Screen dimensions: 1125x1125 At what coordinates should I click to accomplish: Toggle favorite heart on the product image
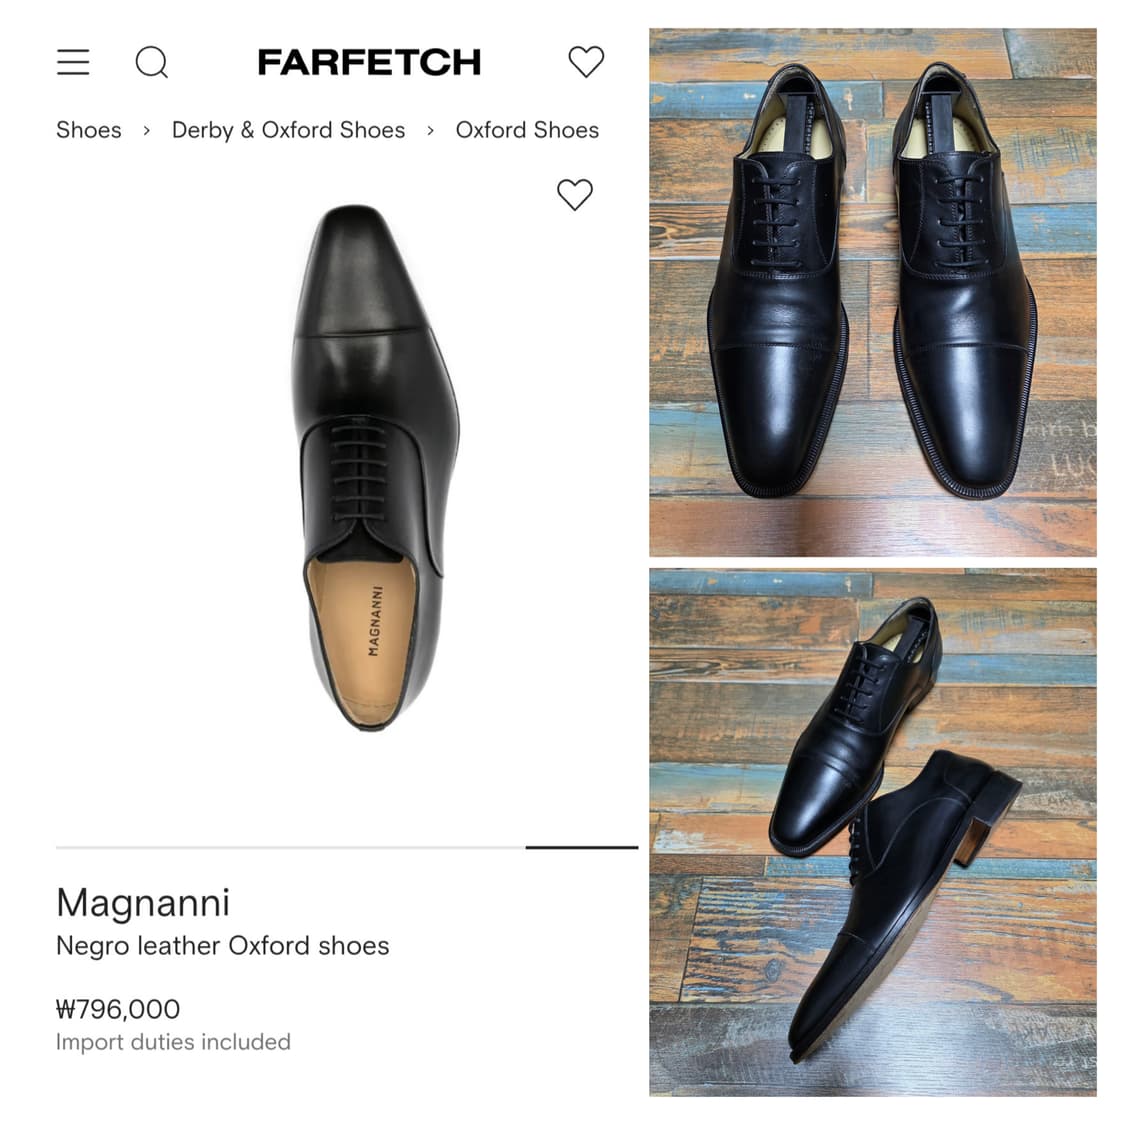574,194
